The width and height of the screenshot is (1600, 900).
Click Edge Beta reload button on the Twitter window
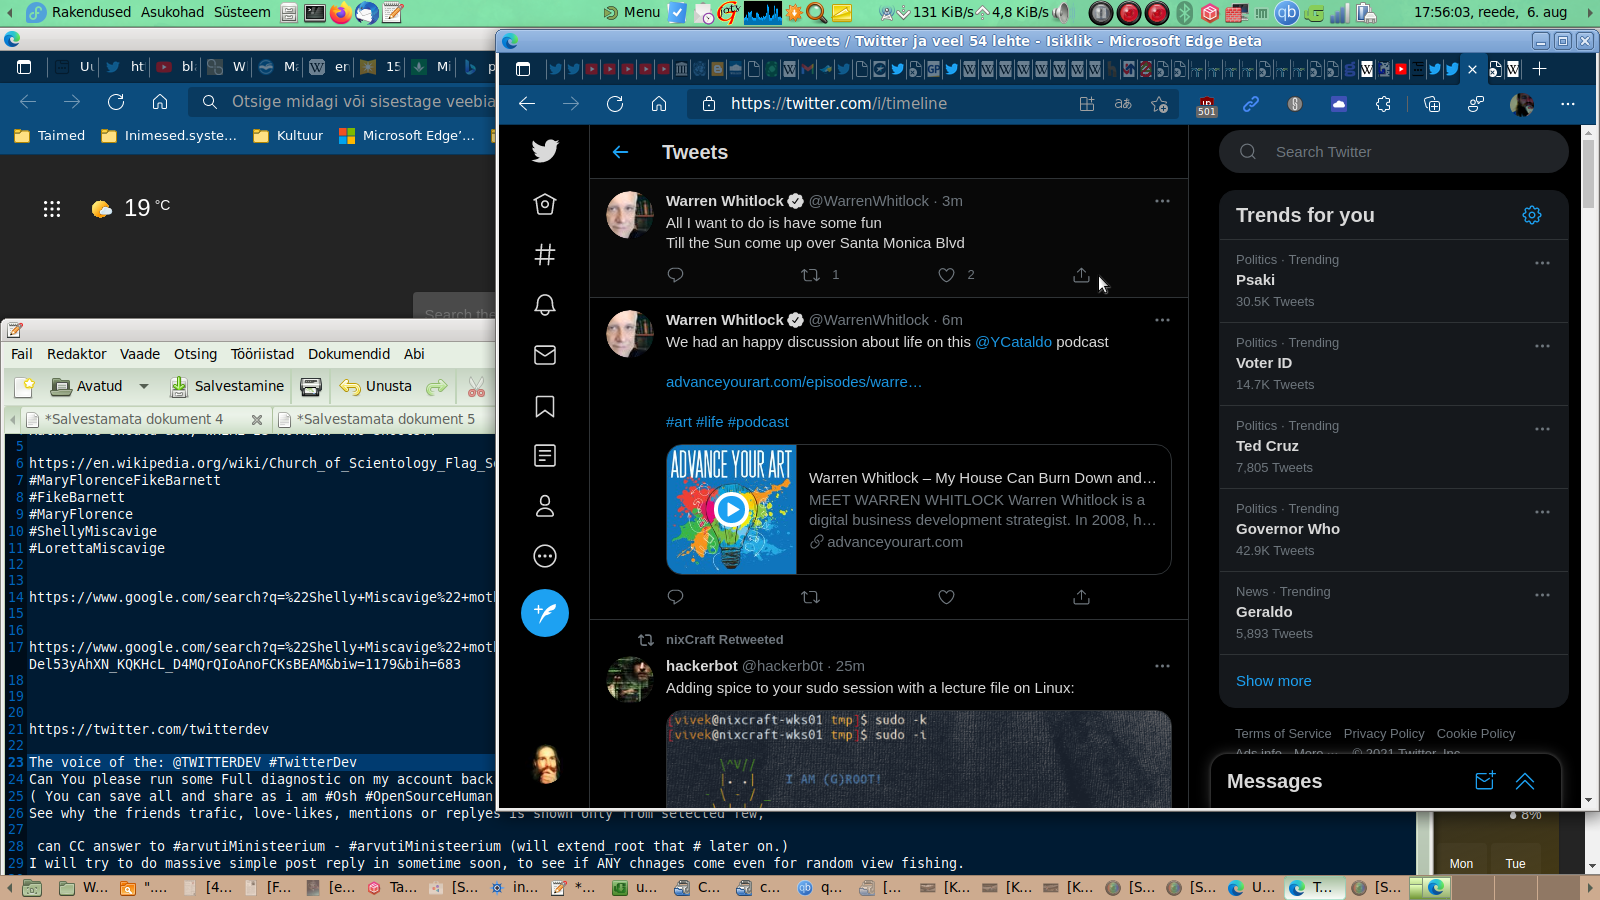click(x=615, y=104)
